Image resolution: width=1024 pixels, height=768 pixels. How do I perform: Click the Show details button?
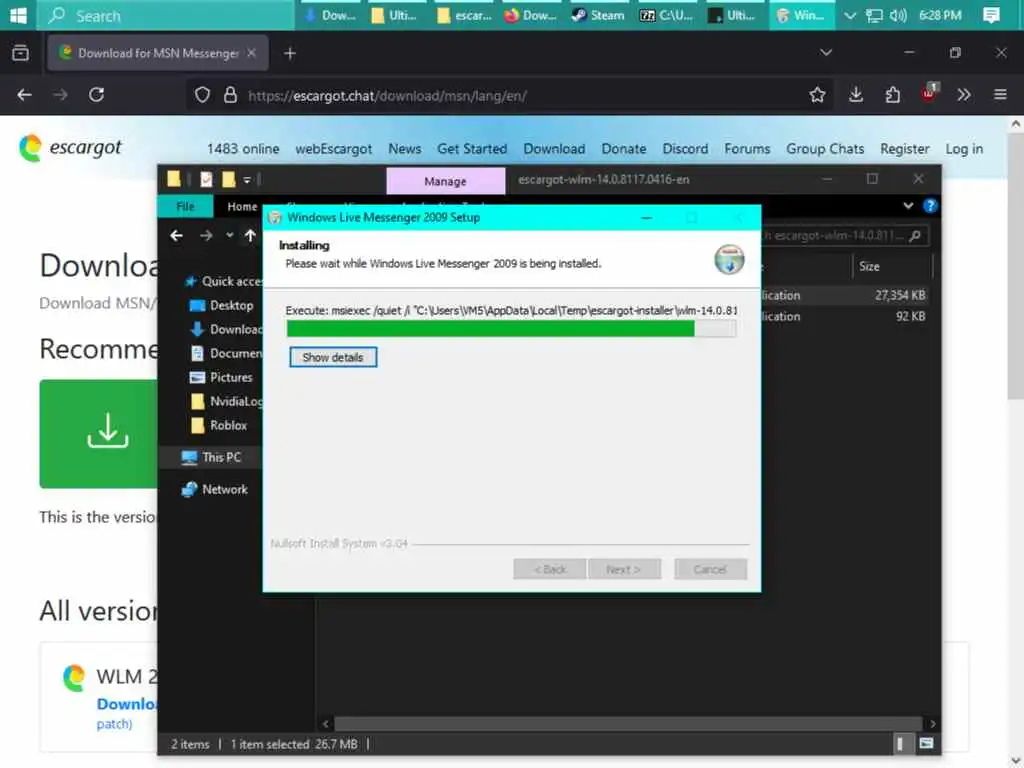coord(333,357)
